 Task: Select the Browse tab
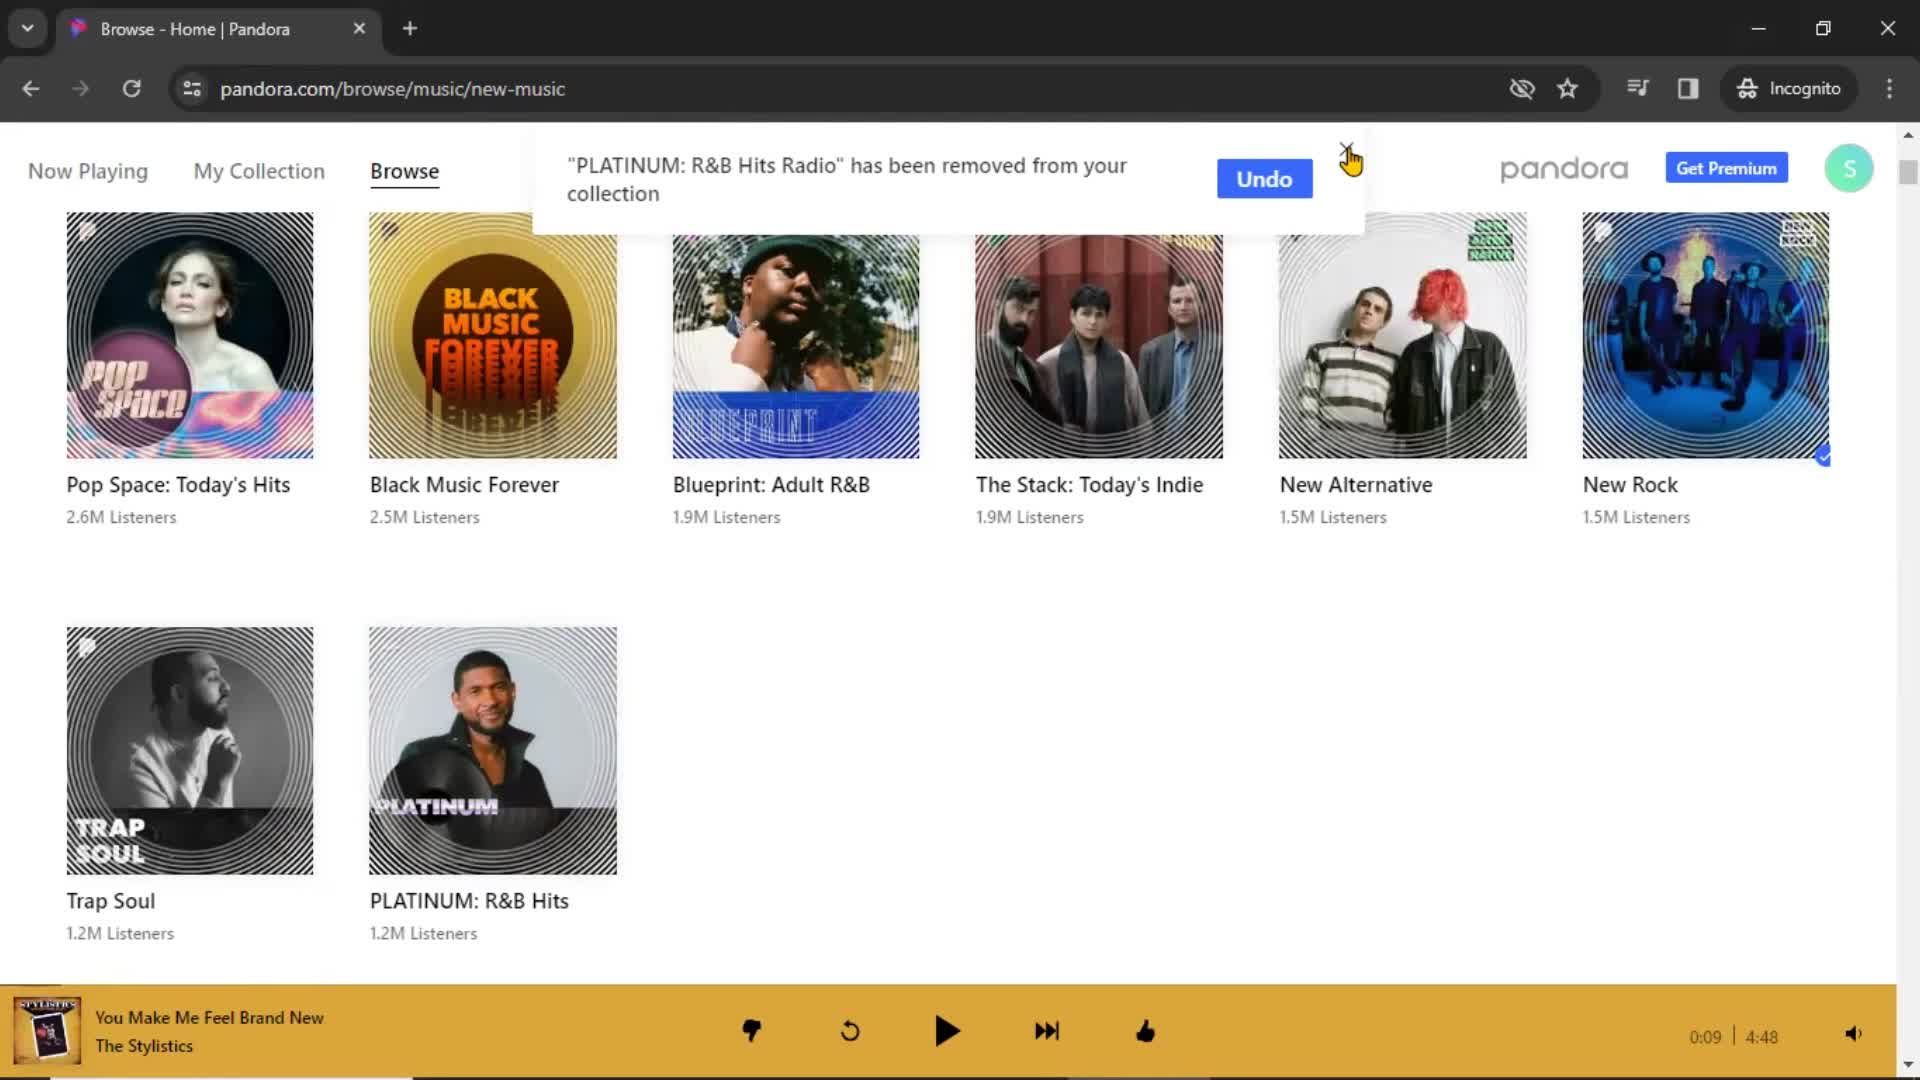pyautogui.click(x=404, y=170)
